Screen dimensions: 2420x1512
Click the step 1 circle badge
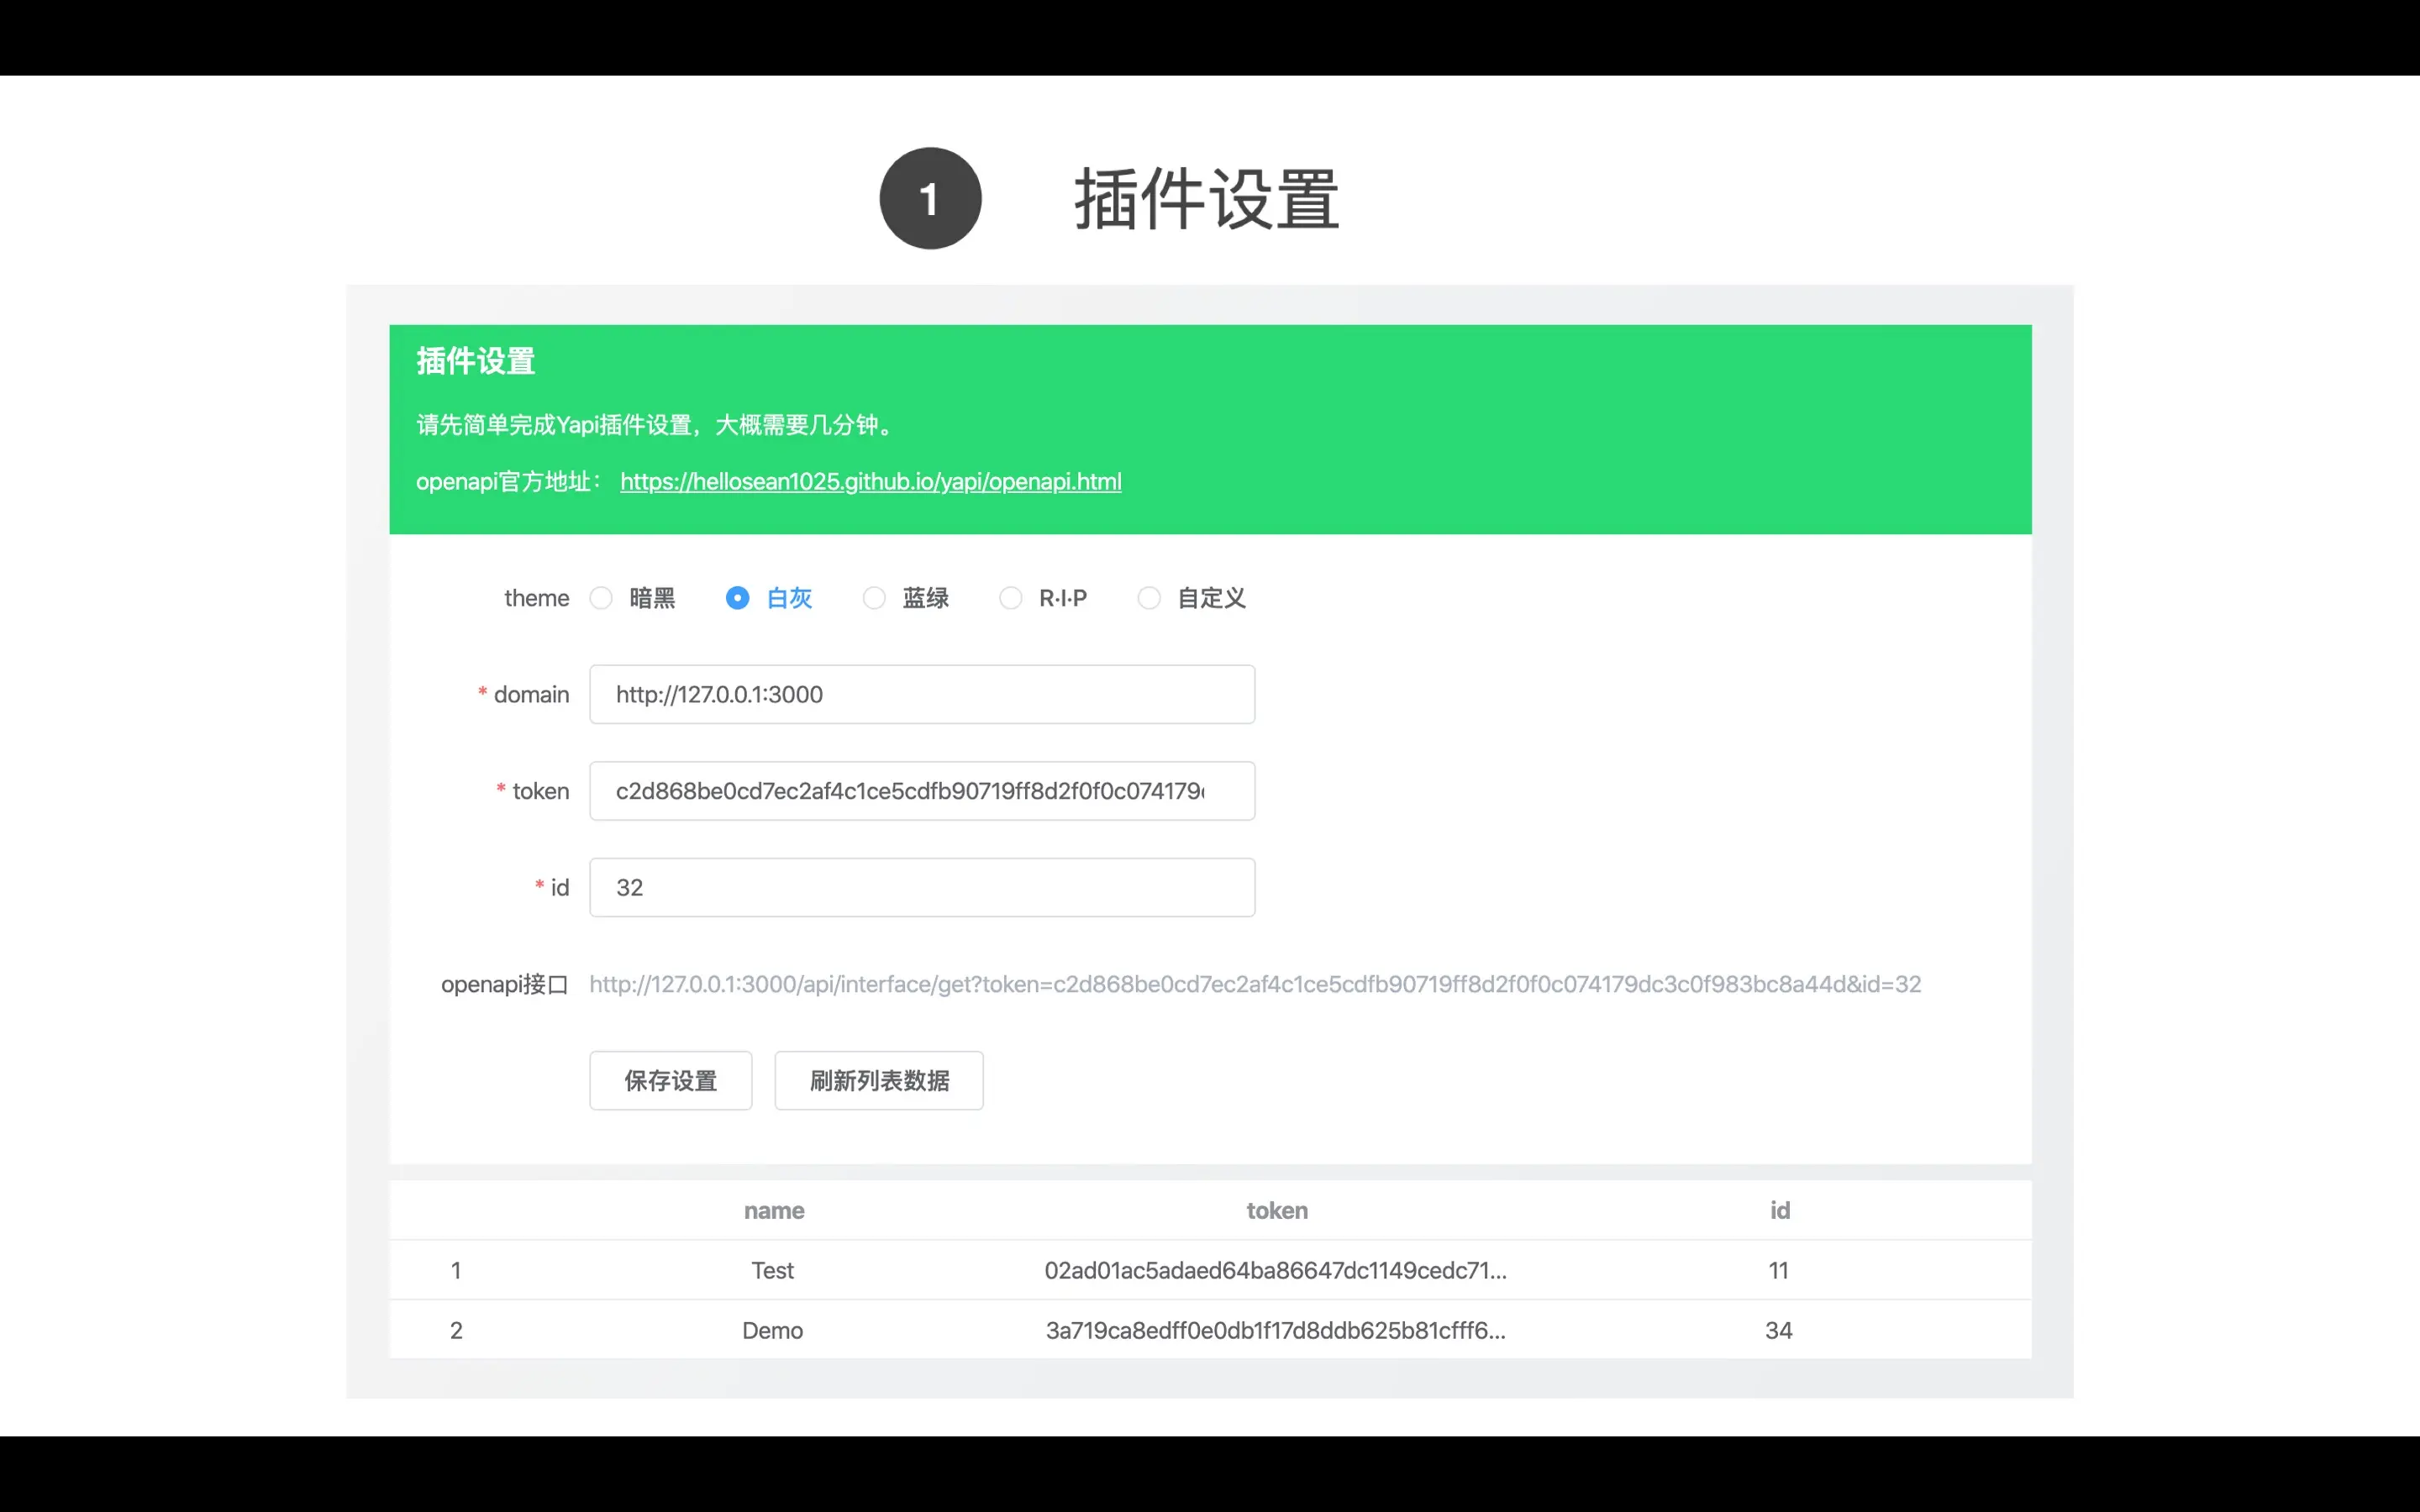(930, 198)
